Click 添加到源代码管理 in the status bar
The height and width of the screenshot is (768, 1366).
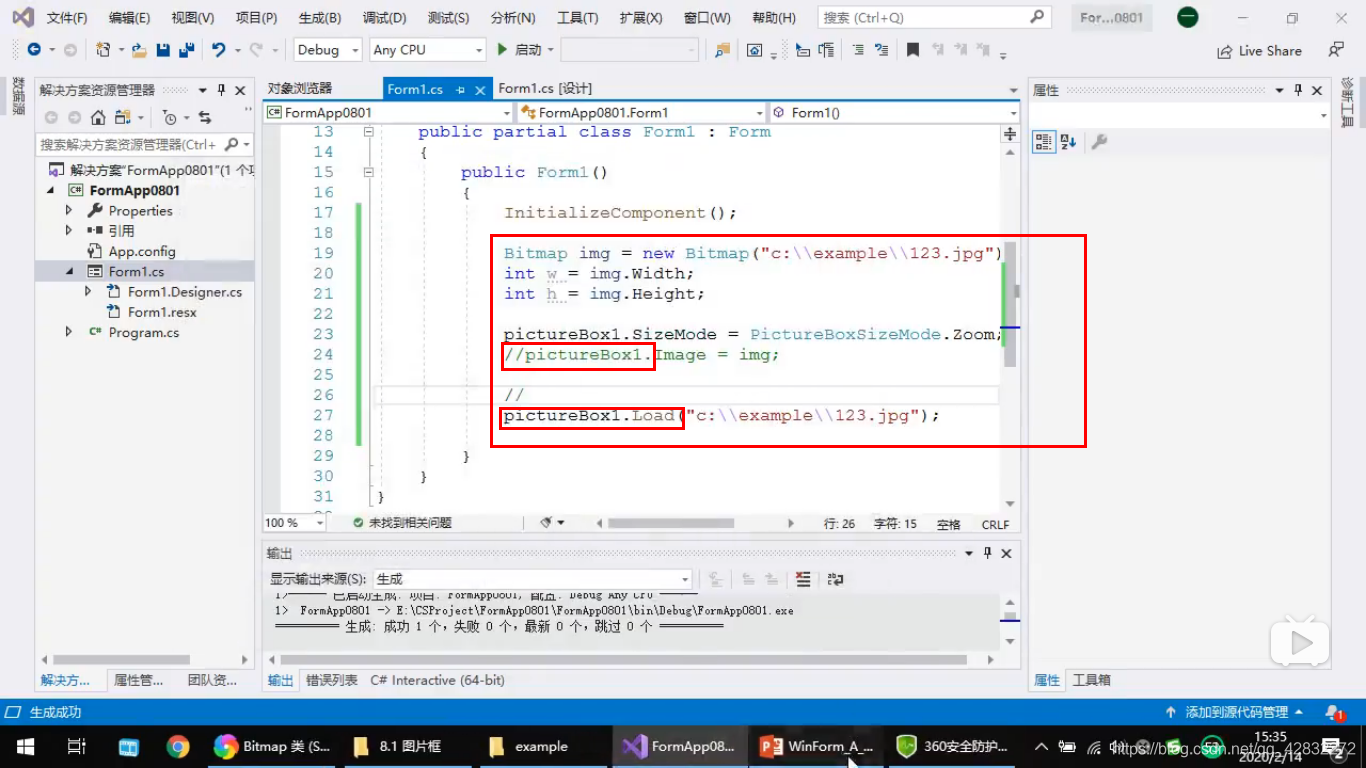pos(1235,712)
